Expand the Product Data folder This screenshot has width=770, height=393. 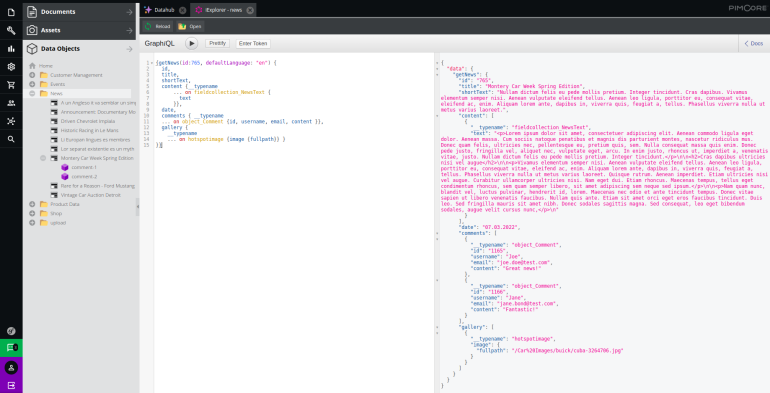32,204
